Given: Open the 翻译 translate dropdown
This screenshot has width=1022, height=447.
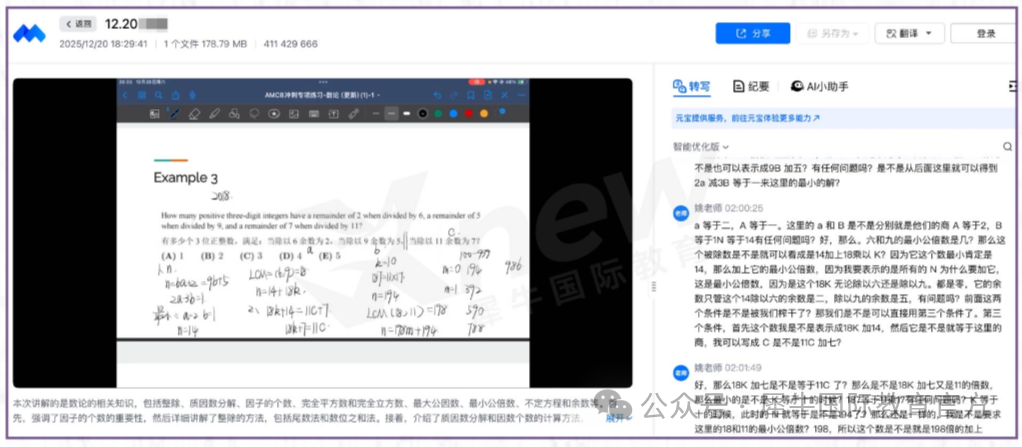Looking at the screenshot, I should coord(909,33).
